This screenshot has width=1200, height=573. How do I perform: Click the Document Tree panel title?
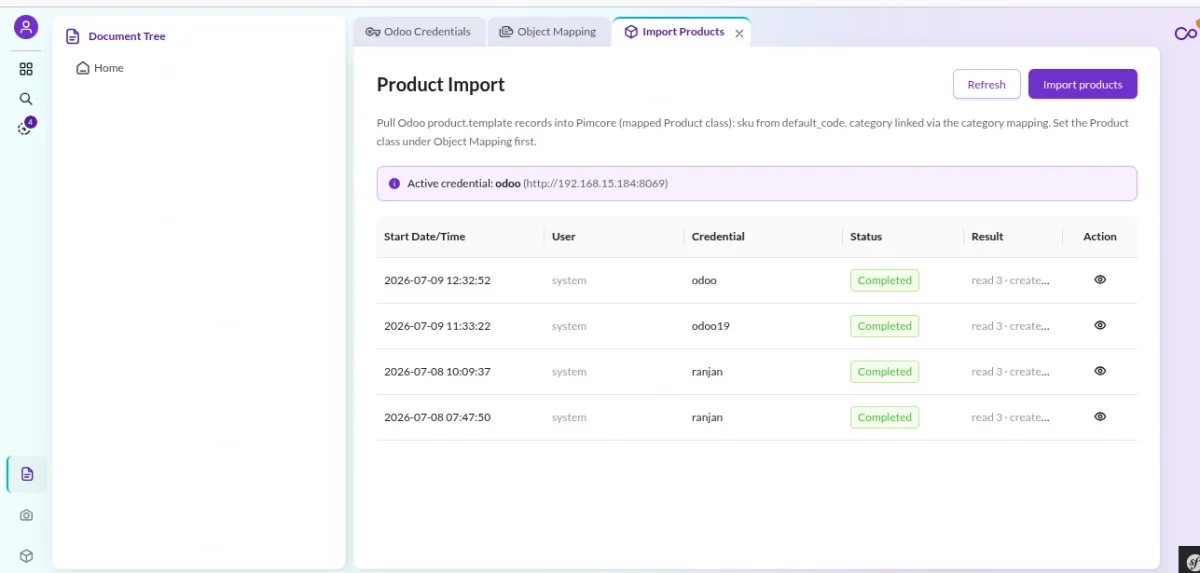coord(127,36)
